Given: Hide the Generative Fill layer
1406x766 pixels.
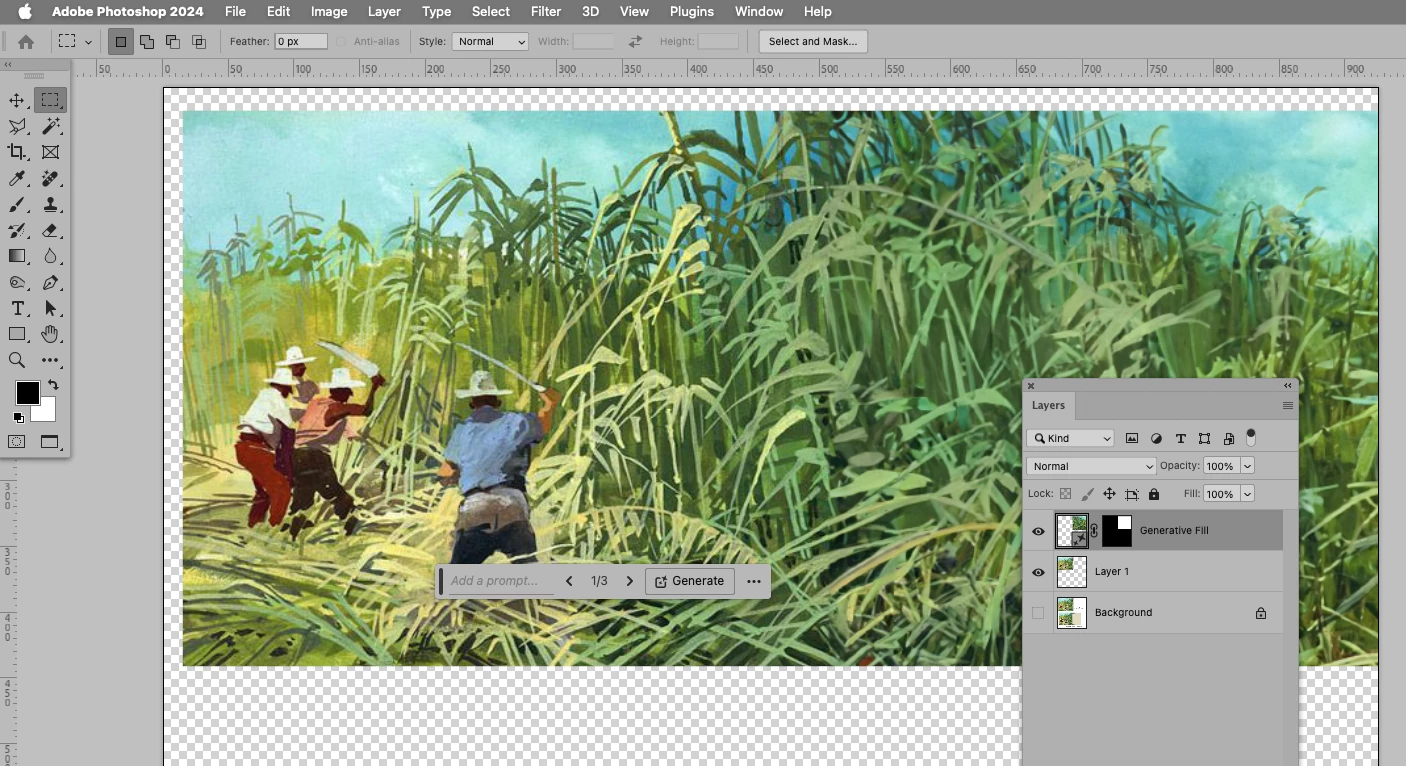Looking at the screenshot, I should click(1038, 531).
